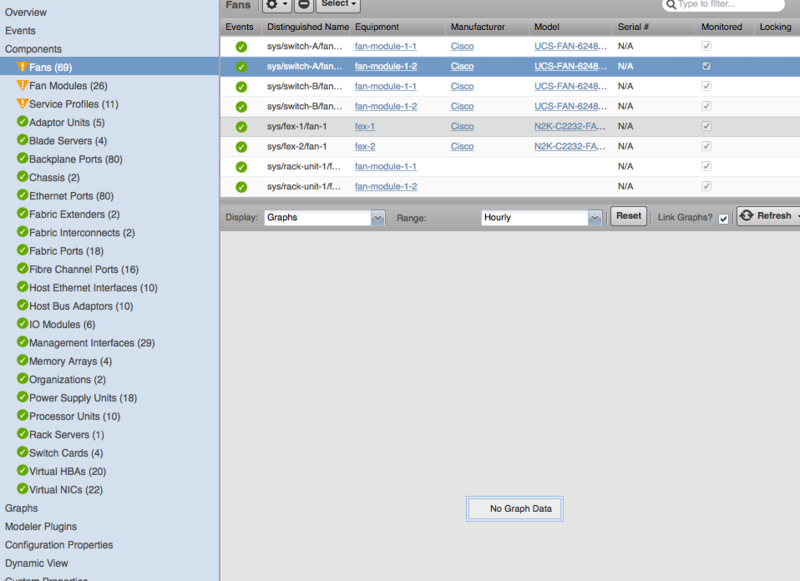Select Host Ethernet Interfaces (10) component
Image resolution: width=800 pixels, height=581 pixels.
93,288
